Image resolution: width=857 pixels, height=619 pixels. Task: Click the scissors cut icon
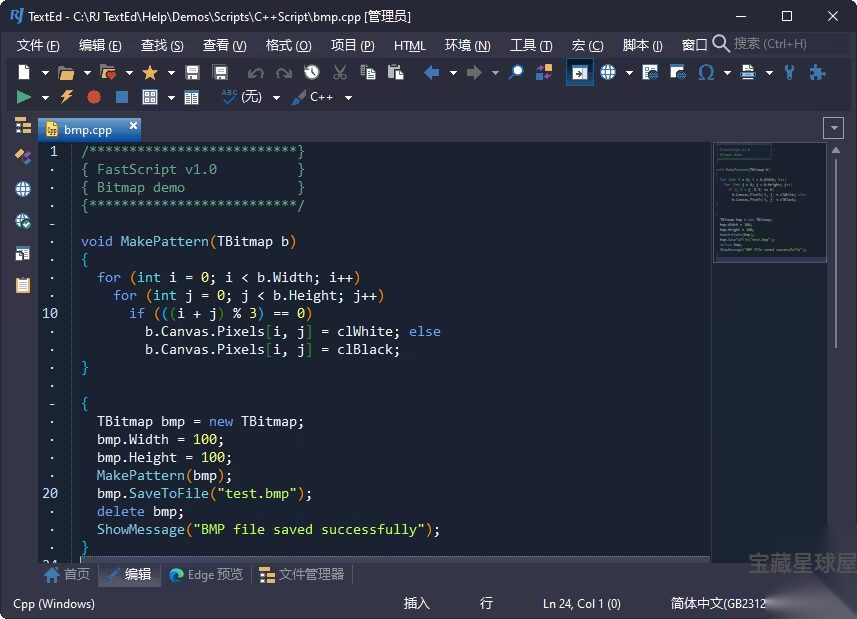pyautogui.click(x=340, y=72)
